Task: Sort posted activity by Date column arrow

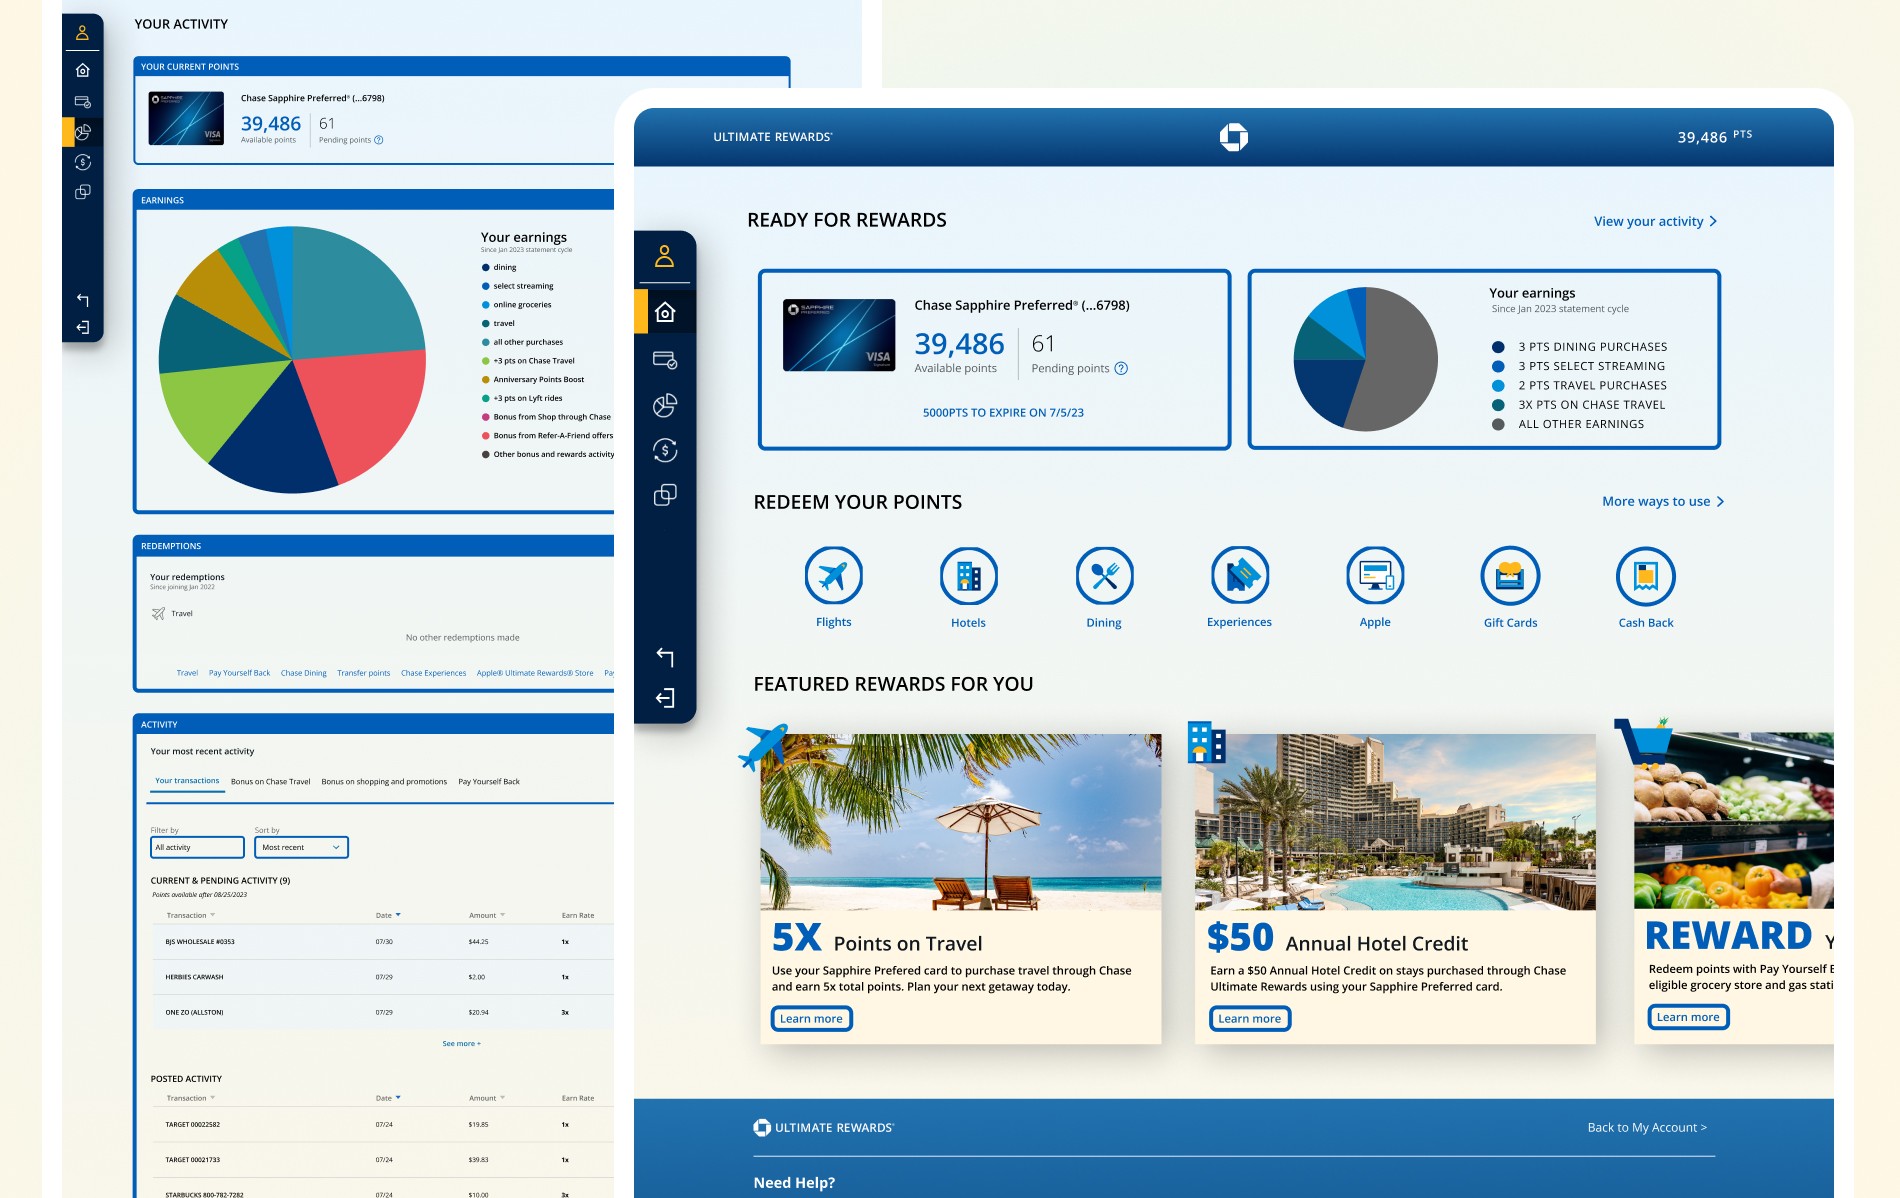Action: click(x=398, y=1098)
